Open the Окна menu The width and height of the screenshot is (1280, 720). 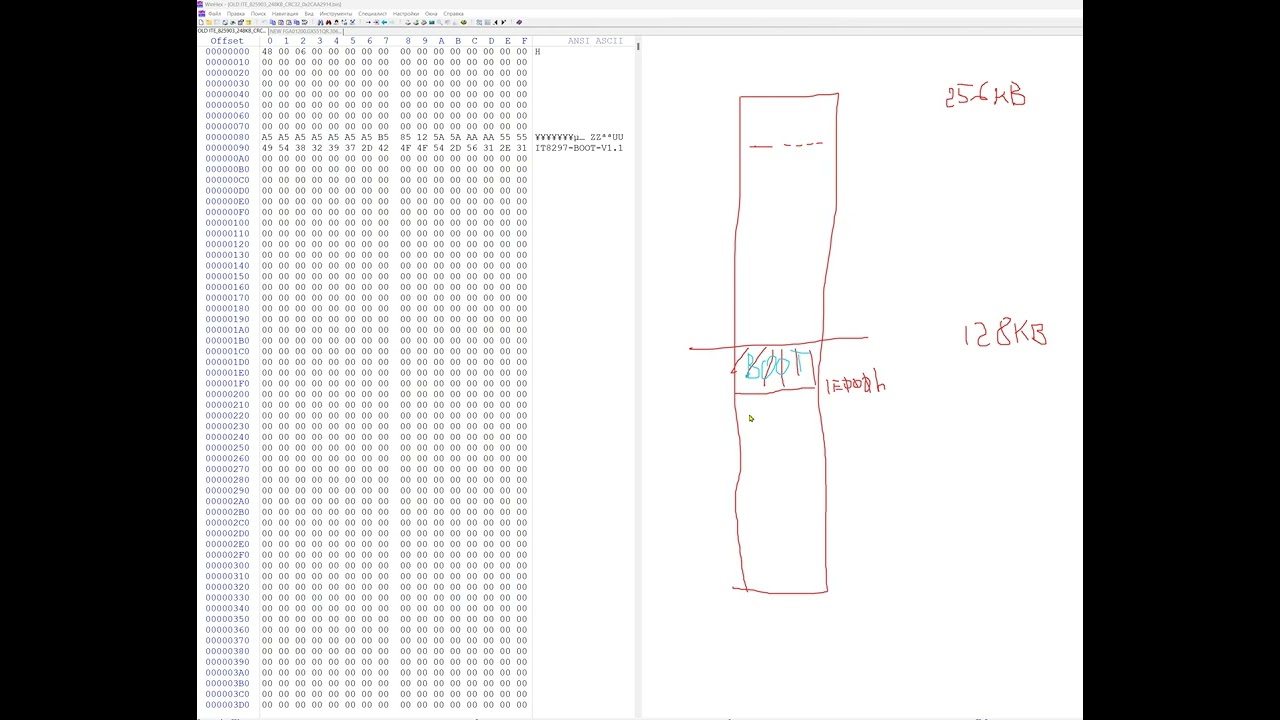pos(431,13)
